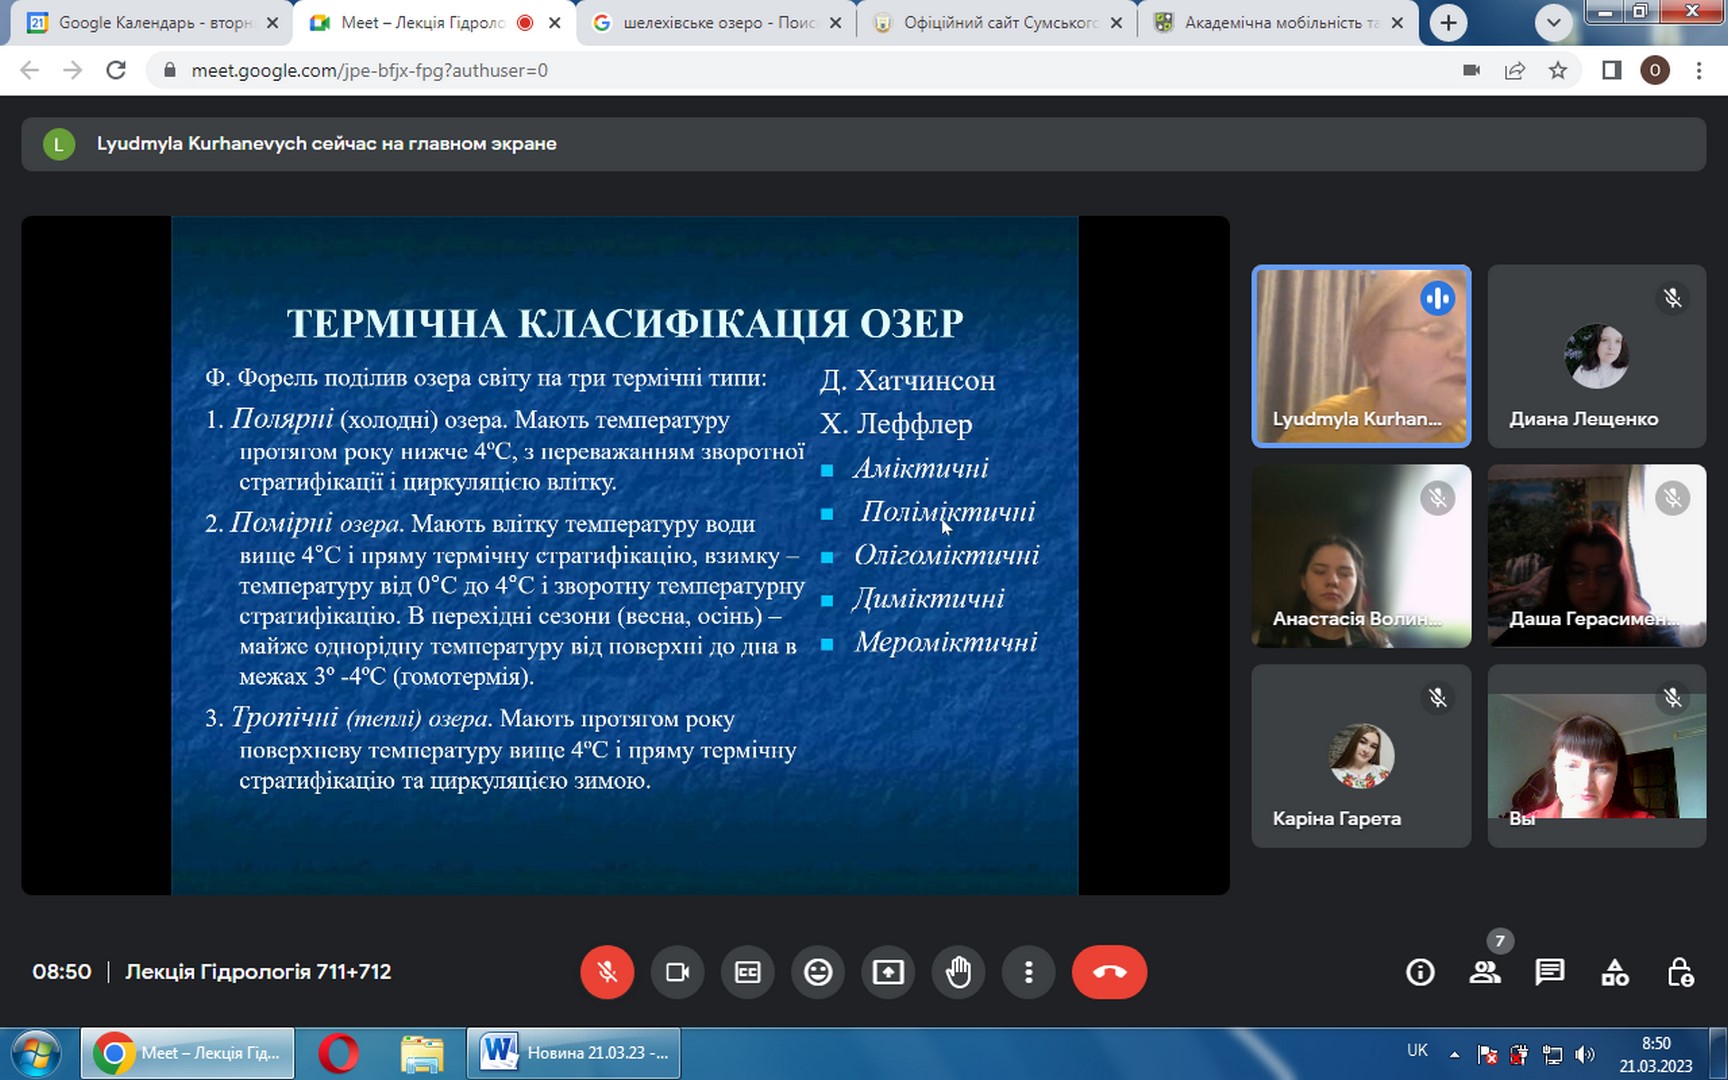Expand the Chrome tab search dropdown
Image resolution: width=1728 pixels, height=1080 pixels.
point(1553,23)
